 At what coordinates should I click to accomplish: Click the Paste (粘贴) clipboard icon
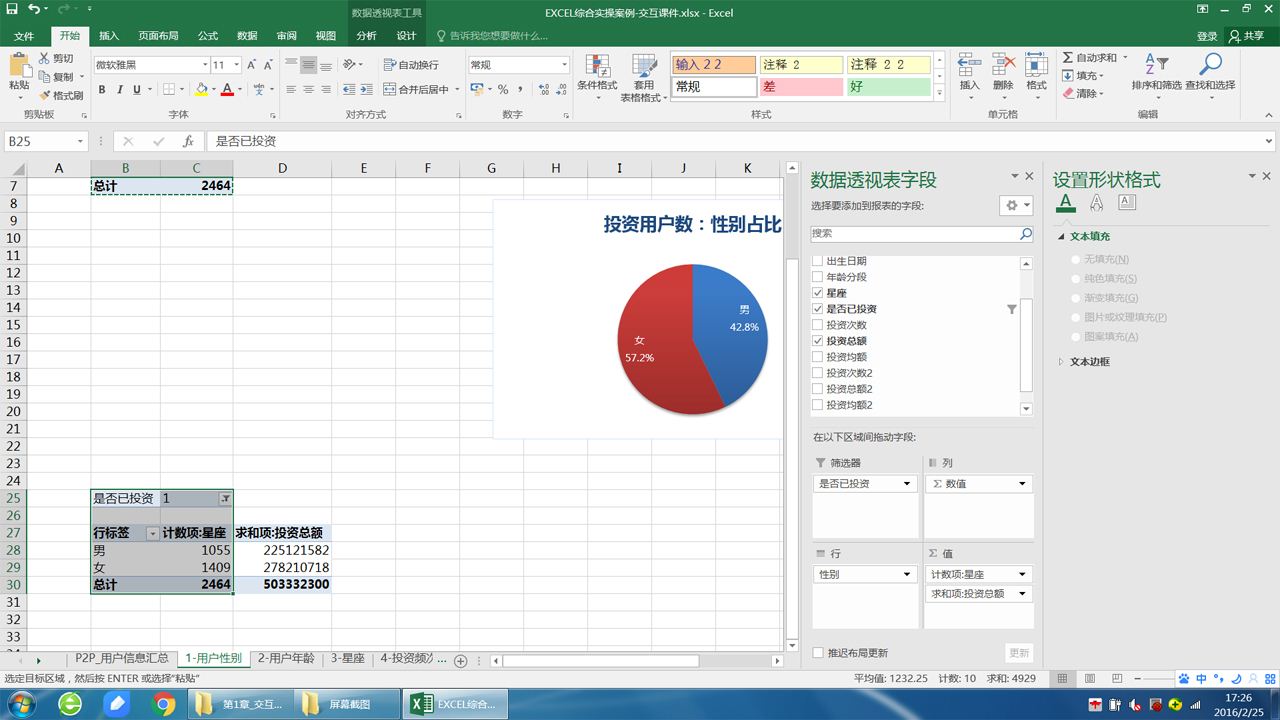point(19,65)
